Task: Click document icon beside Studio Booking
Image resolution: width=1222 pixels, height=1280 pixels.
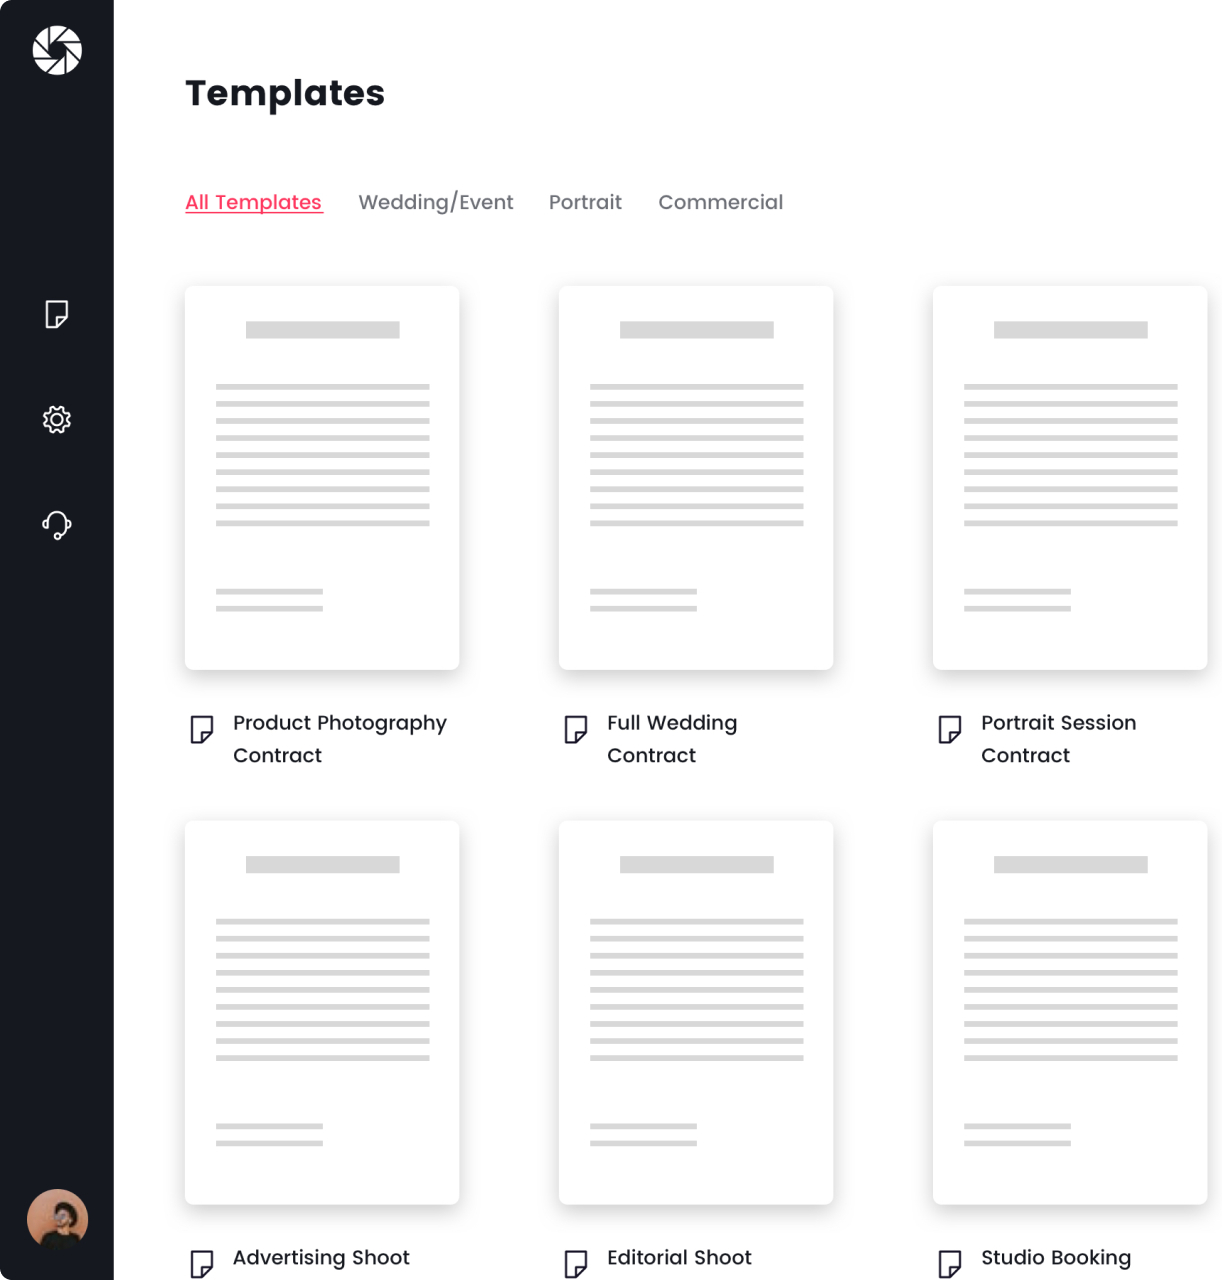Action: (x=950, y=1264)
